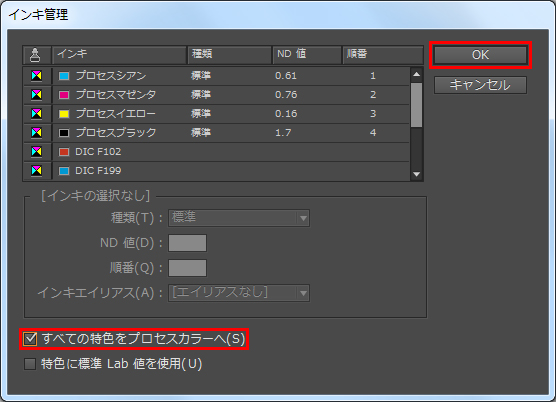The width and height of the screenshot is (556, 402).
Task: Click the キャンセル button
Action: [x=480, y=85]
